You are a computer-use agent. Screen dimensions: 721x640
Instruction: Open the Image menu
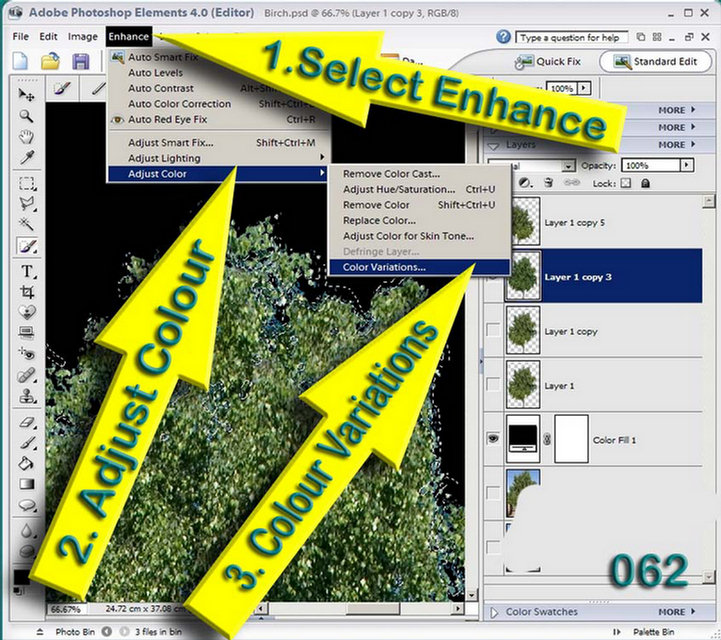(83, 36)
